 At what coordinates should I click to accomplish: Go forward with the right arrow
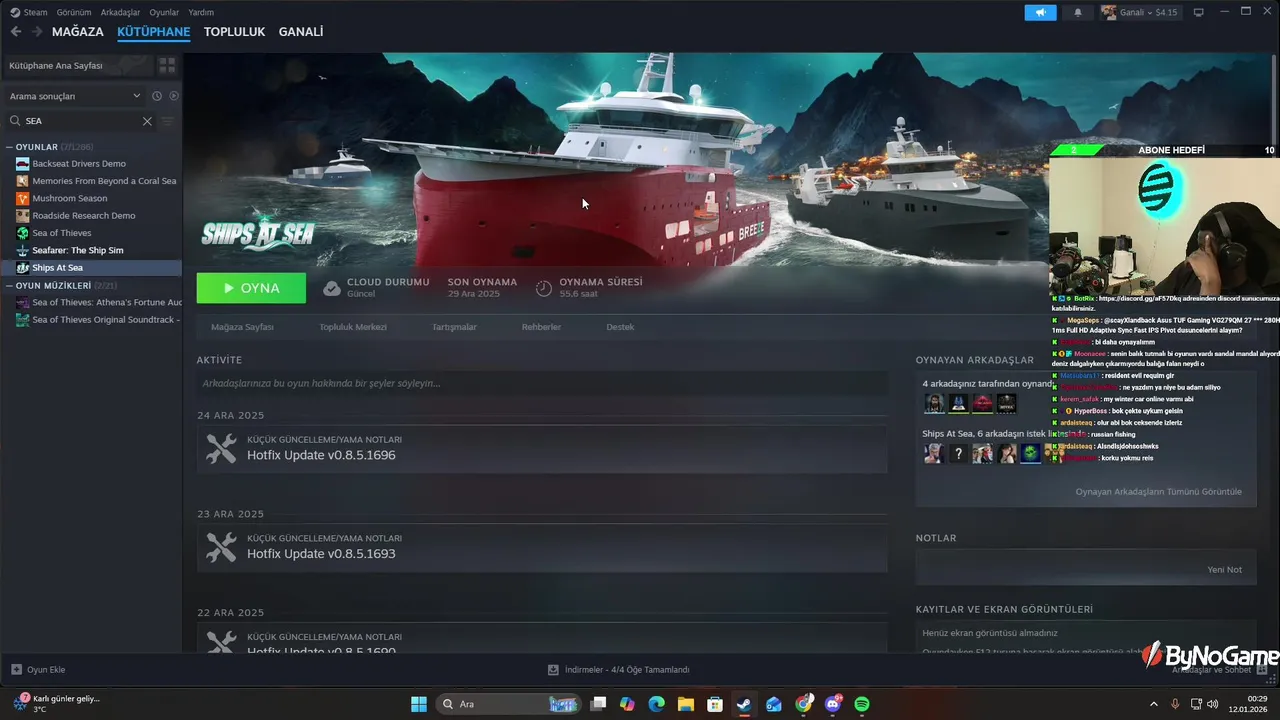pos(37,32)
